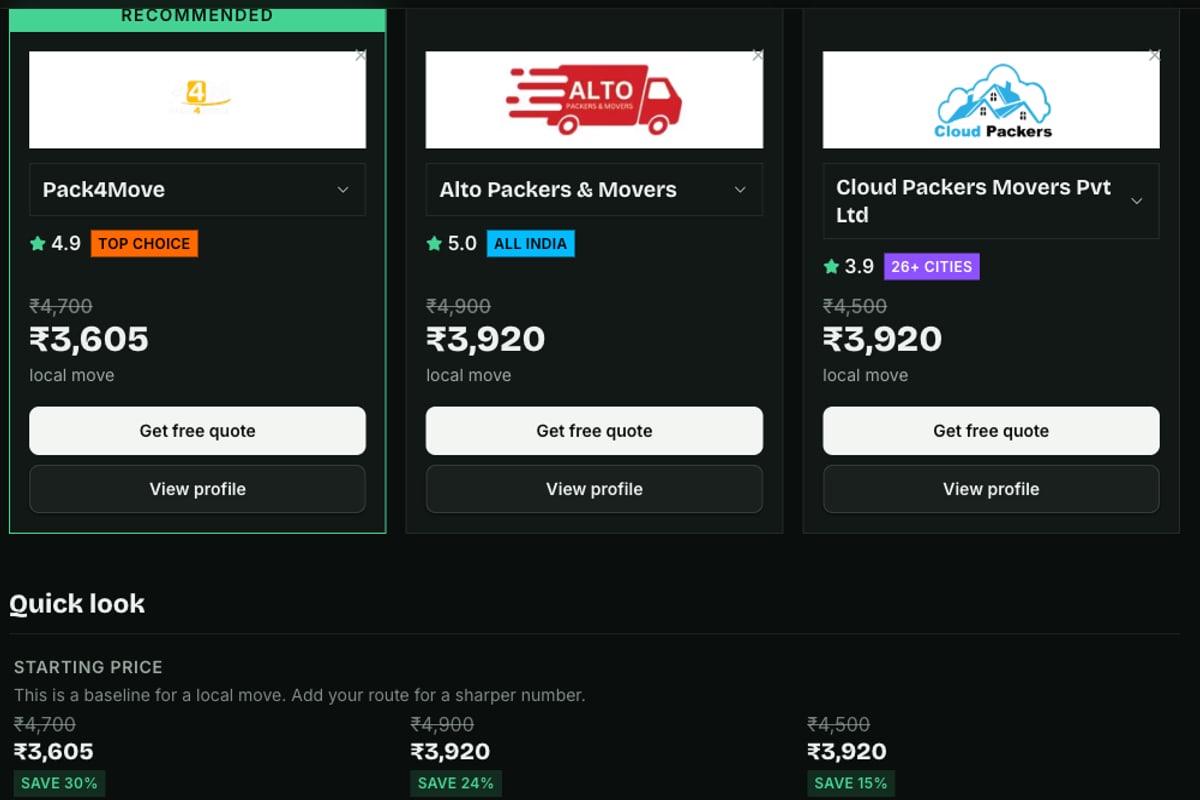Viewport: 1200px width, 800px height.
Task: Click the SAVE 30% tag
Action: (59, 783)
